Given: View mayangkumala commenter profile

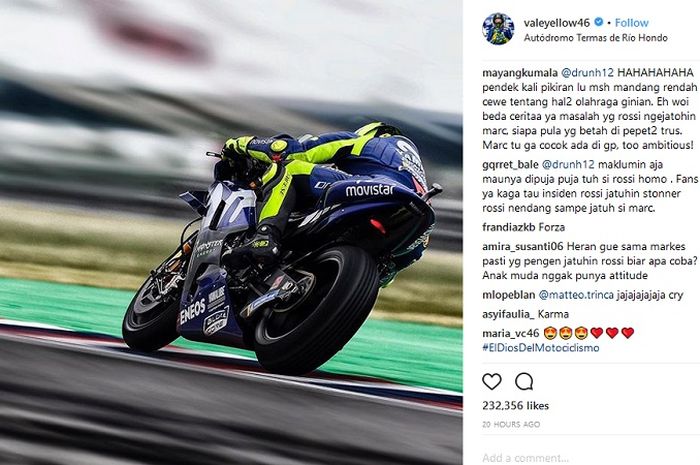Looking at the screenshot, I should (520, 73).
